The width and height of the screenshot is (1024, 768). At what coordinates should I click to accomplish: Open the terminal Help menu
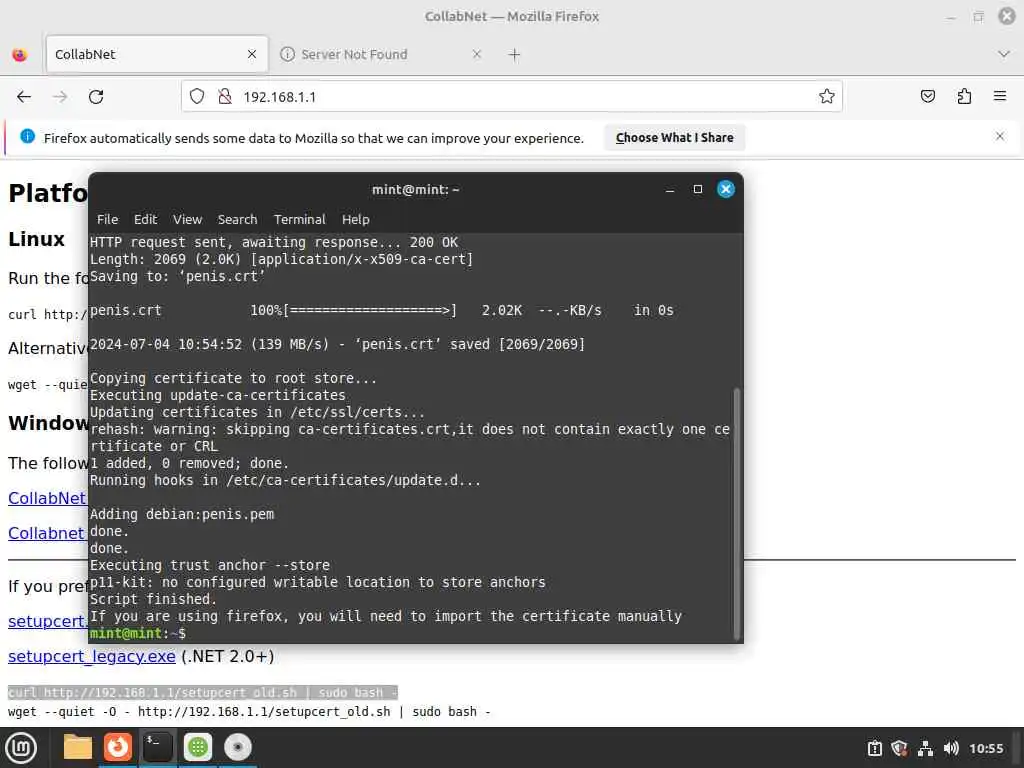tap(355, 219)
